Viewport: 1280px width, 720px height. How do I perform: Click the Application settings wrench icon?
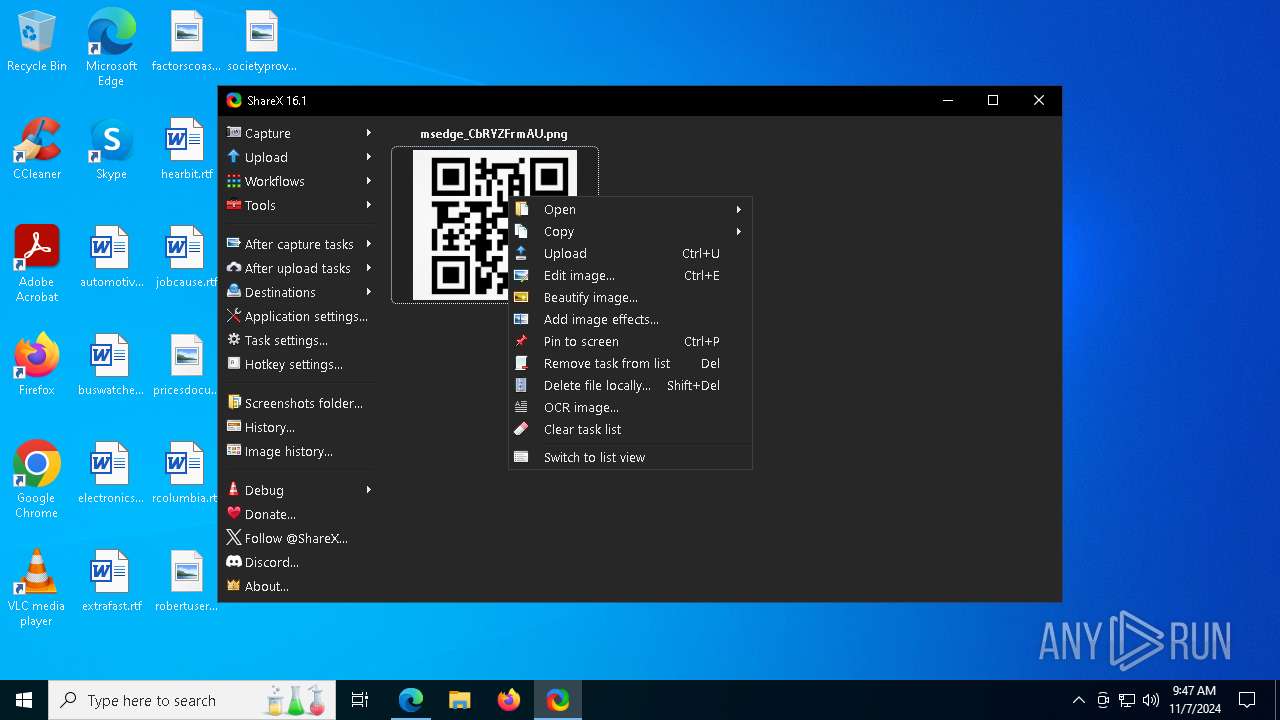coord(234,316)
